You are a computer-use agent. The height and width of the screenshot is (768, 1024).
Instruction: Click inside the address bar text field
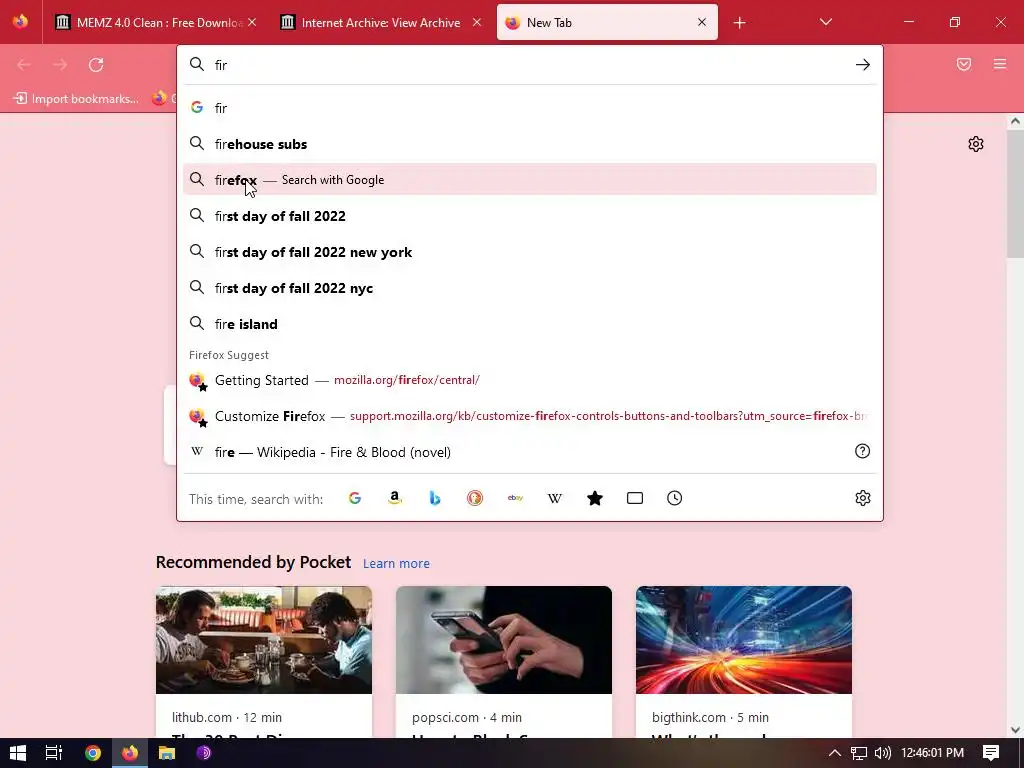coord(529,65)
